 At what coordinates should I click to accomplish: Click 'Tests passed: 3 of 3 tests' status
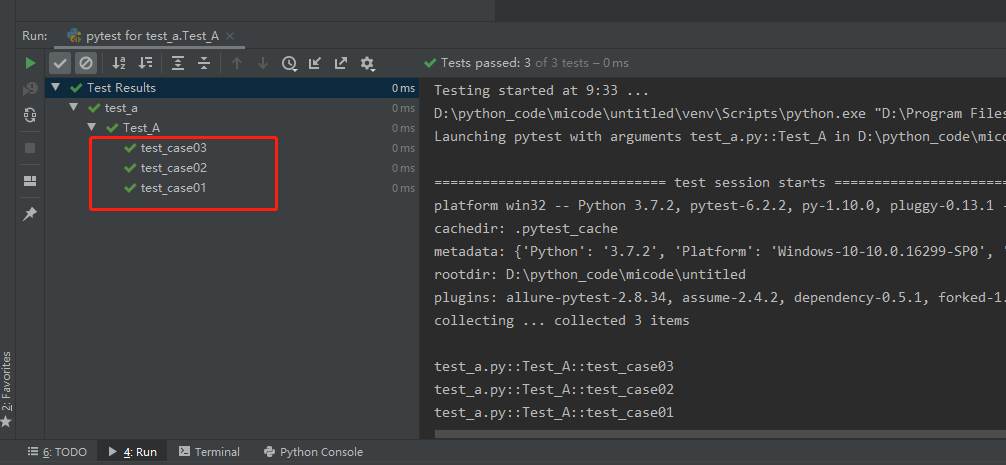526,63
